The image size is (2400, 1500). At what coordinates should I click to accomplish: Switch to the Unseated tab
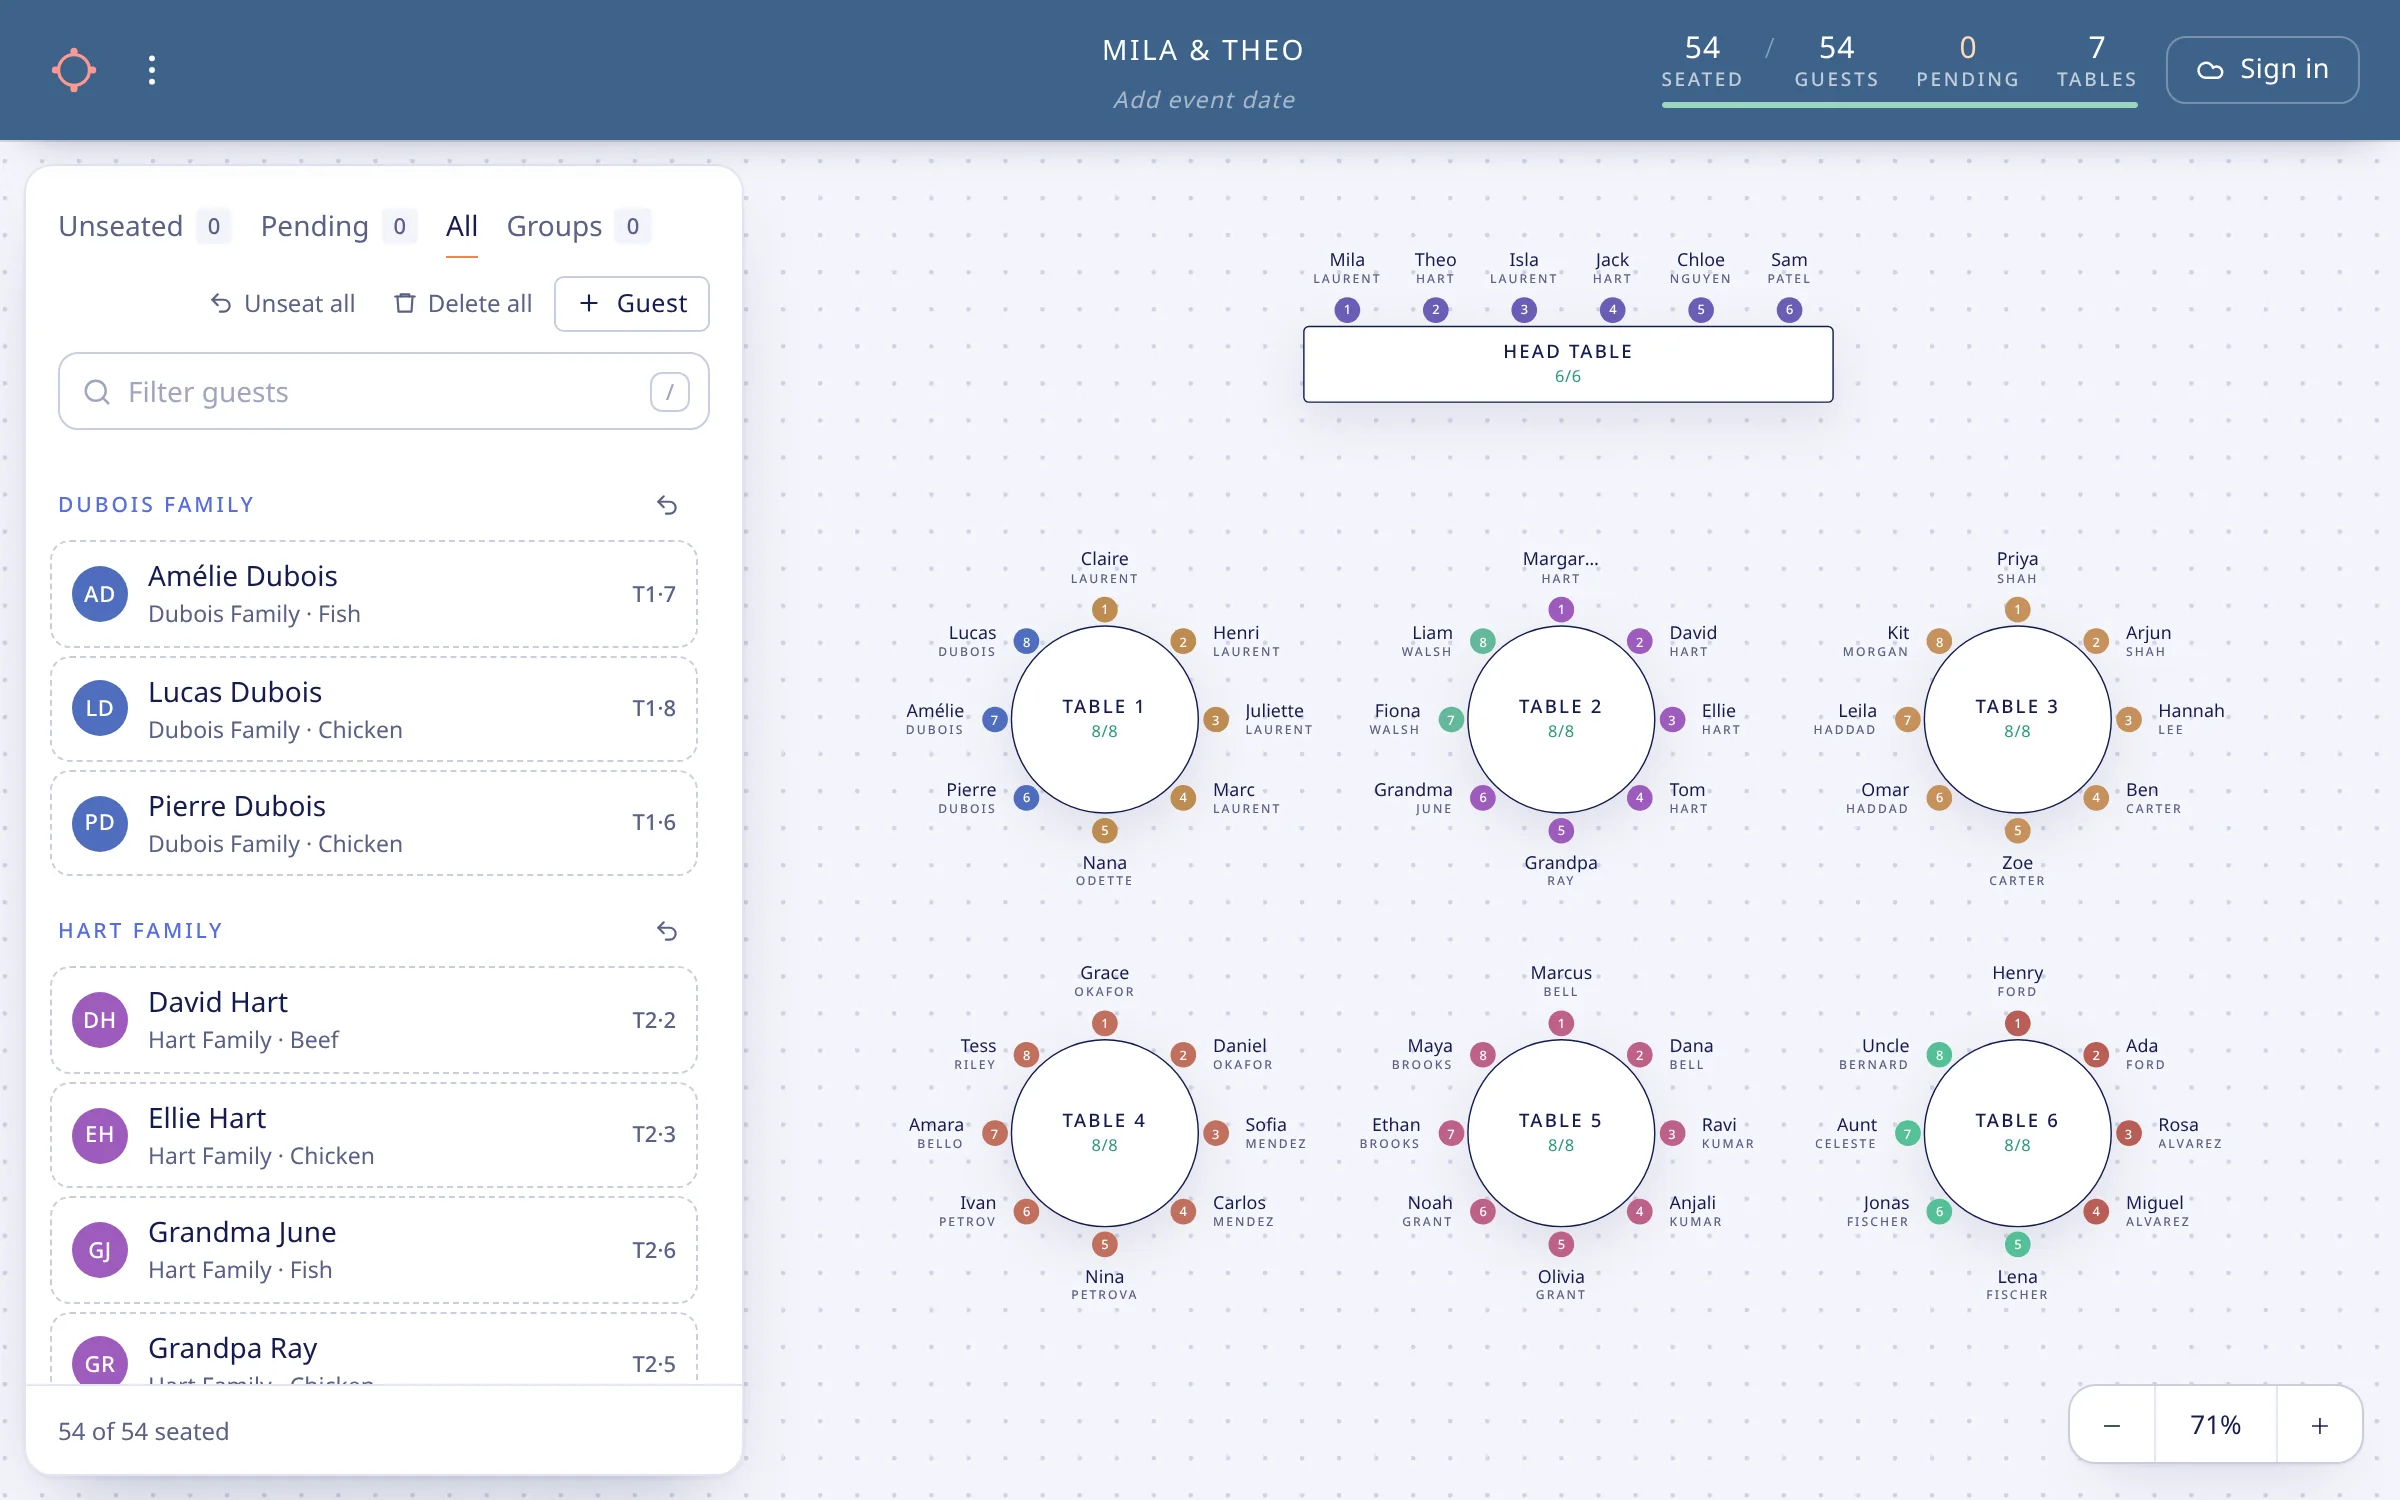[x=144, y=226]
